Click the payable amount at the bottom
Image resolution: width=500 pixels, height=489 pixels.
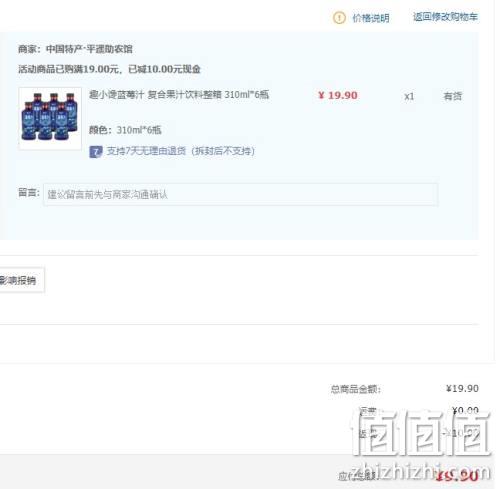tap(457, 476)
